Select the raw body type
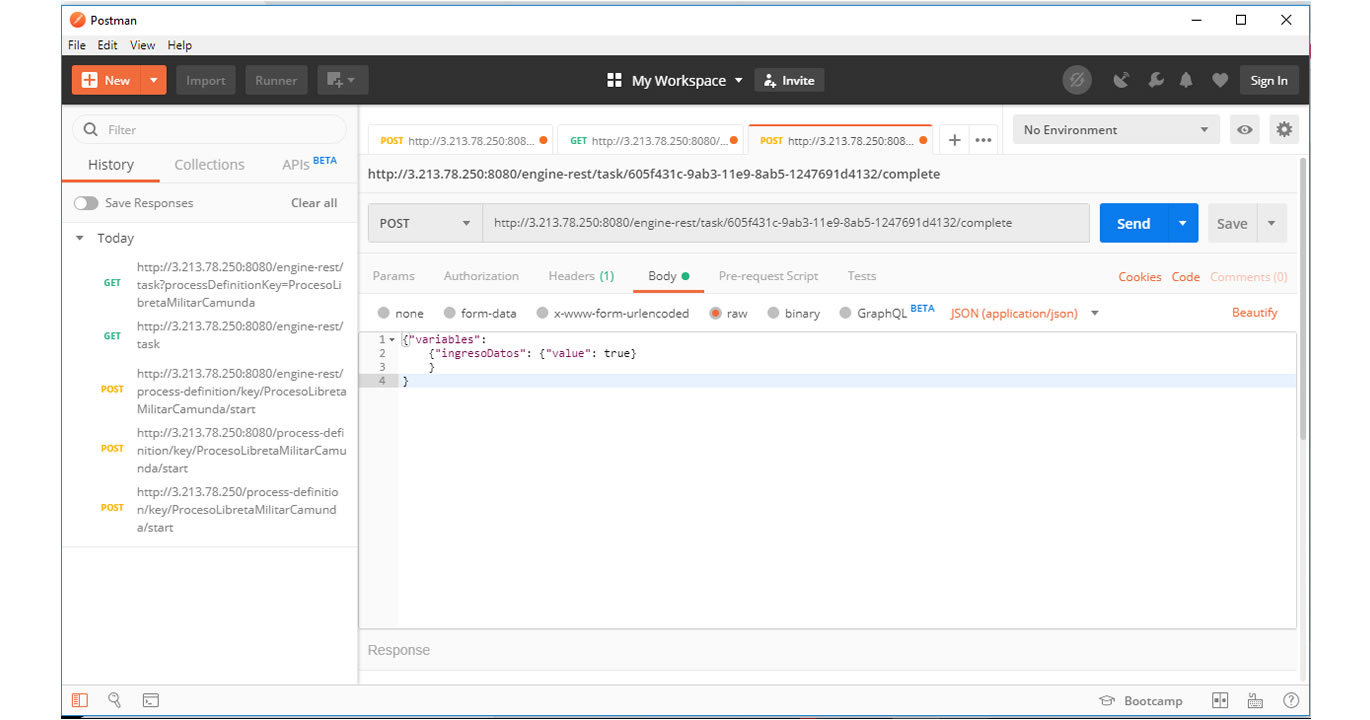 (716, 313)
